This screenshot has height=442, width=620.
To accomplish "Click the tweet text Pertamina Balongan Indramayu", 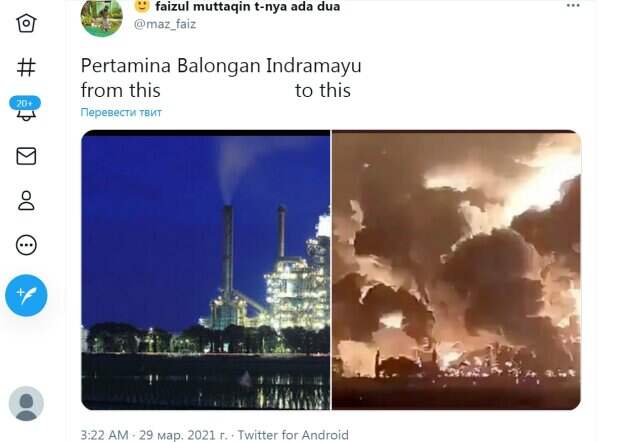I will (221, 66).
